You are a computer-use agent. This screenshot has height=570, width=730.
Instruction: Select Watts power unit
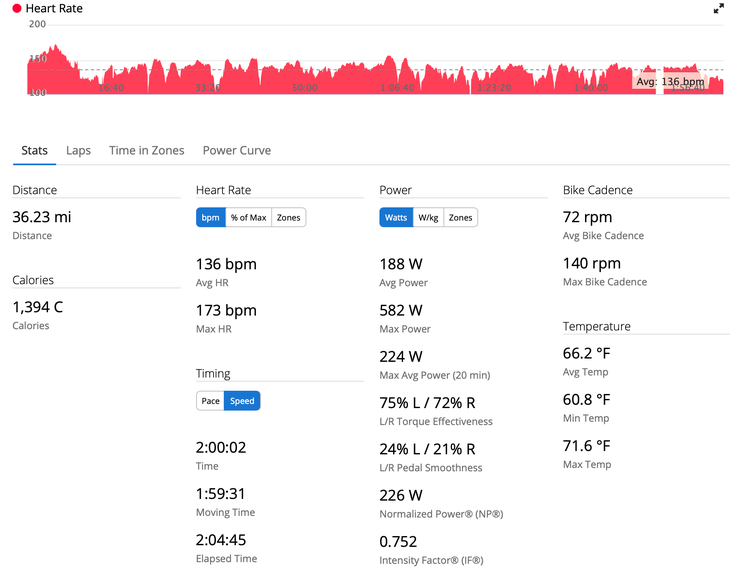point(396,217)
